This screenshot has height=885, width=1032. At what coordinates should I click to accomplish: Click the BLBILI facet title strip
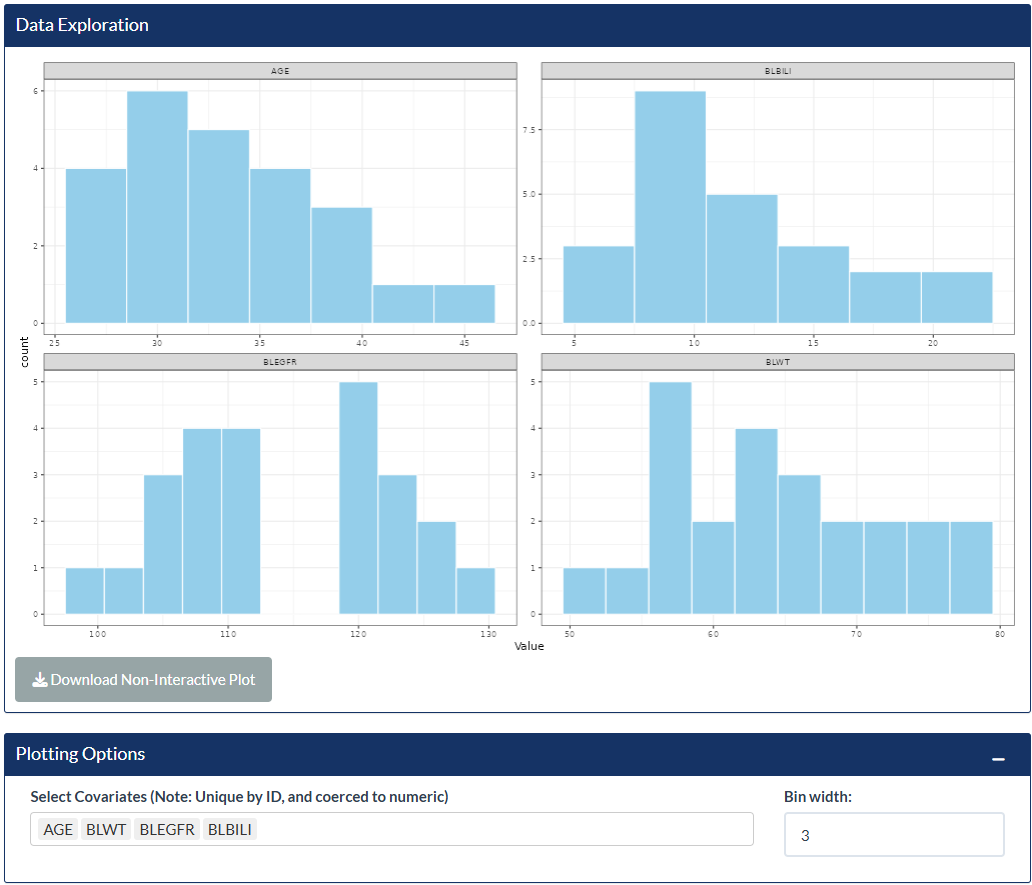[777, 71]
